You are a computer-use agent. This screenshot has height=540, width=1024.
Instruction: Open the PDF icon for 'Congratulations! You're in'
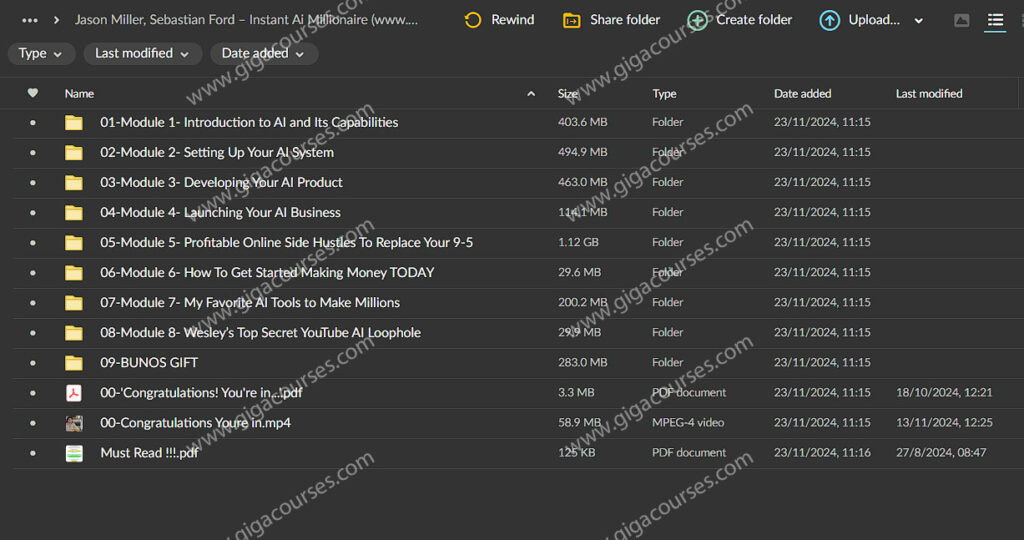point(74,393)
